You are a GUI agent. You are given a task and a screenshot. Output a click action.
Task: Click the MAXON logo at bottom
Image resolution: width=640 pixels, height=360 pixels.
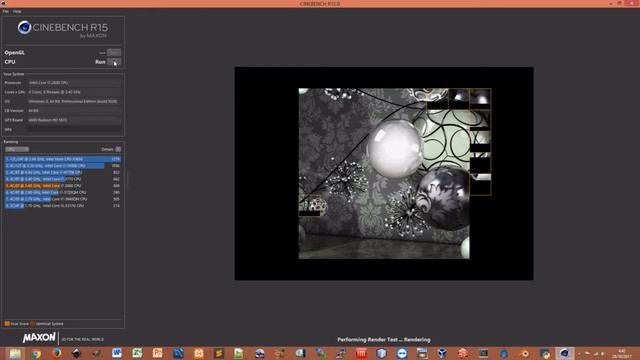pos(39,338)
